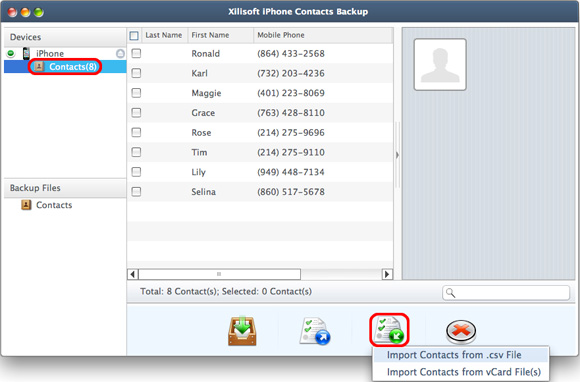Viewport: 580px width, 382px height.
Task: Click the eject icon beside iPhone
Action: pyautogui.click(x=120, y=54)
